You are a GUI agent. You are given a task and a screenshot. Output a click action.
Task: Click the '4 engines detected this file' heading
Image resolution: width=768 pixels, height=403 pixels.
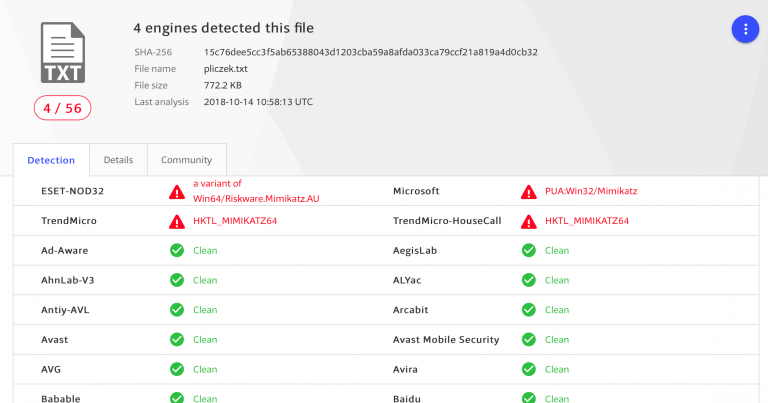click(223, 28)
